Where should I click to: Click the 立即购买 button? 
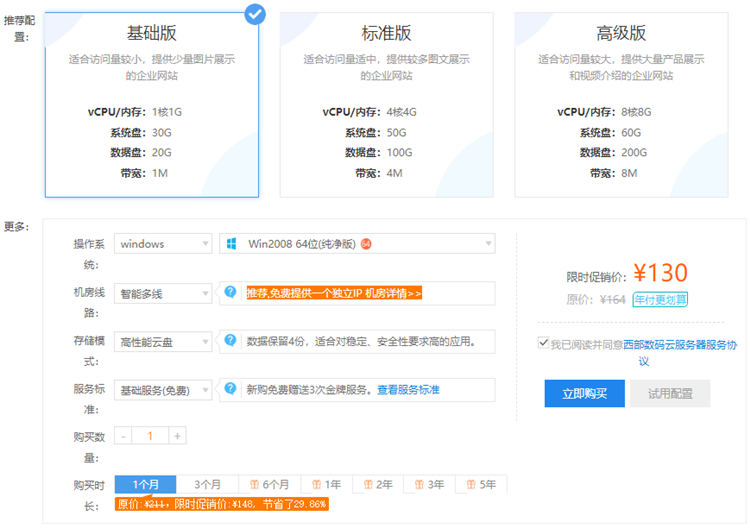pos(584,393)
